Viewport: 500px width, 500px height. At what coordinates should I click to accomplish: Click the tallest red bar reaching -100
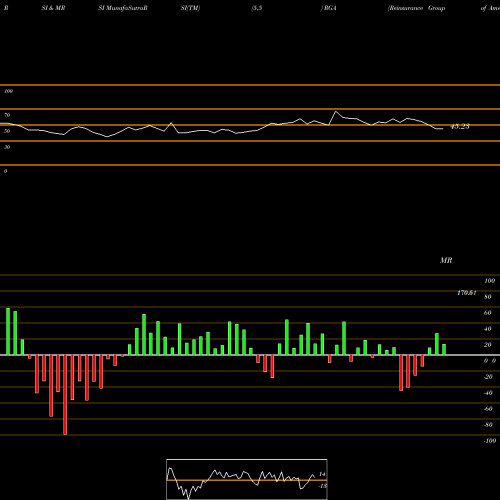(x=65, y=395)
